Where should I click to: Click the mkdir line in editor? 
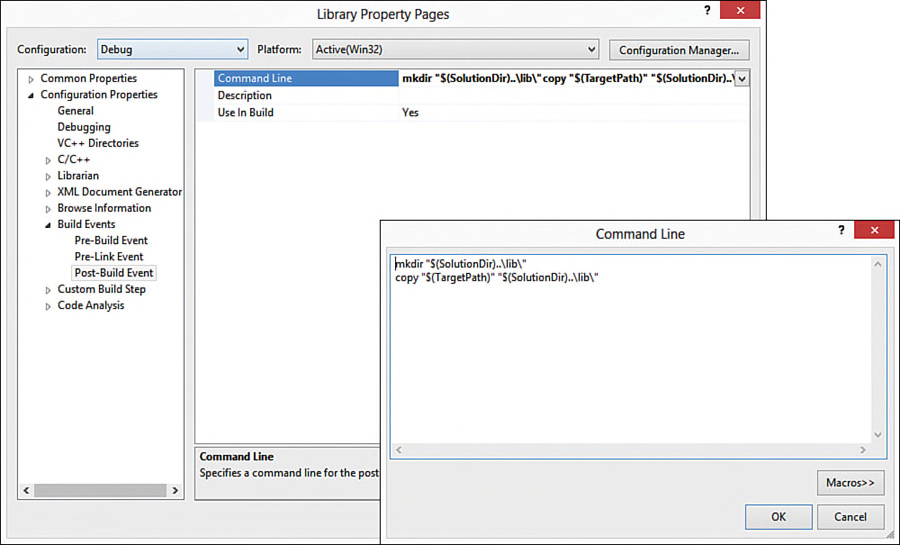[x=461, y=264]
